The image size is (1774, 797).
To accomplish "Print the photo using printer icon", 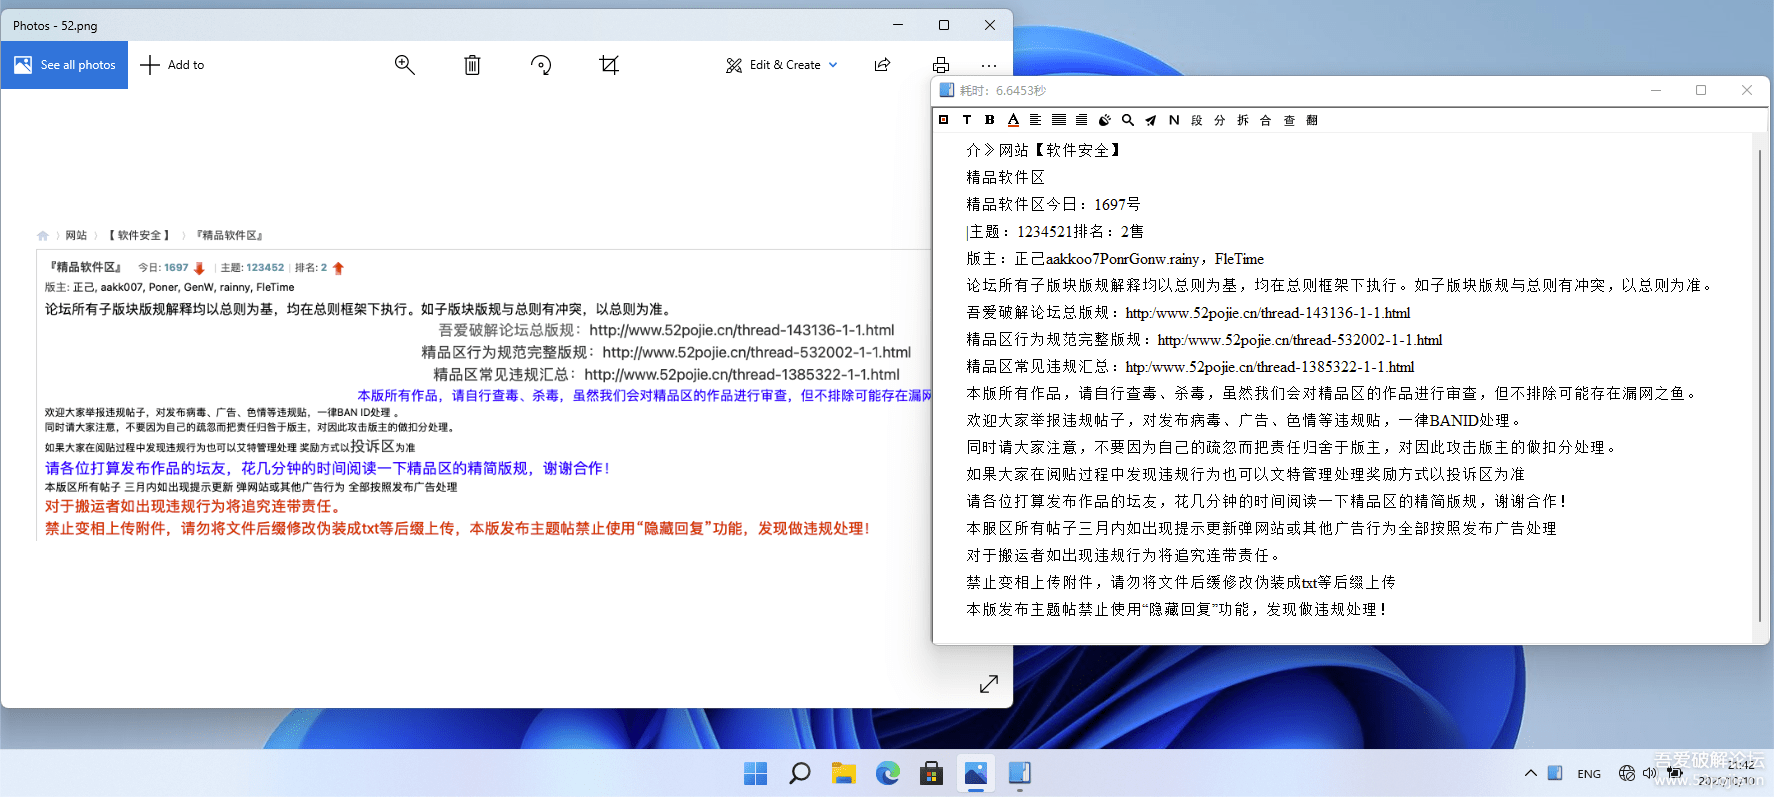I will click(941, 65).
